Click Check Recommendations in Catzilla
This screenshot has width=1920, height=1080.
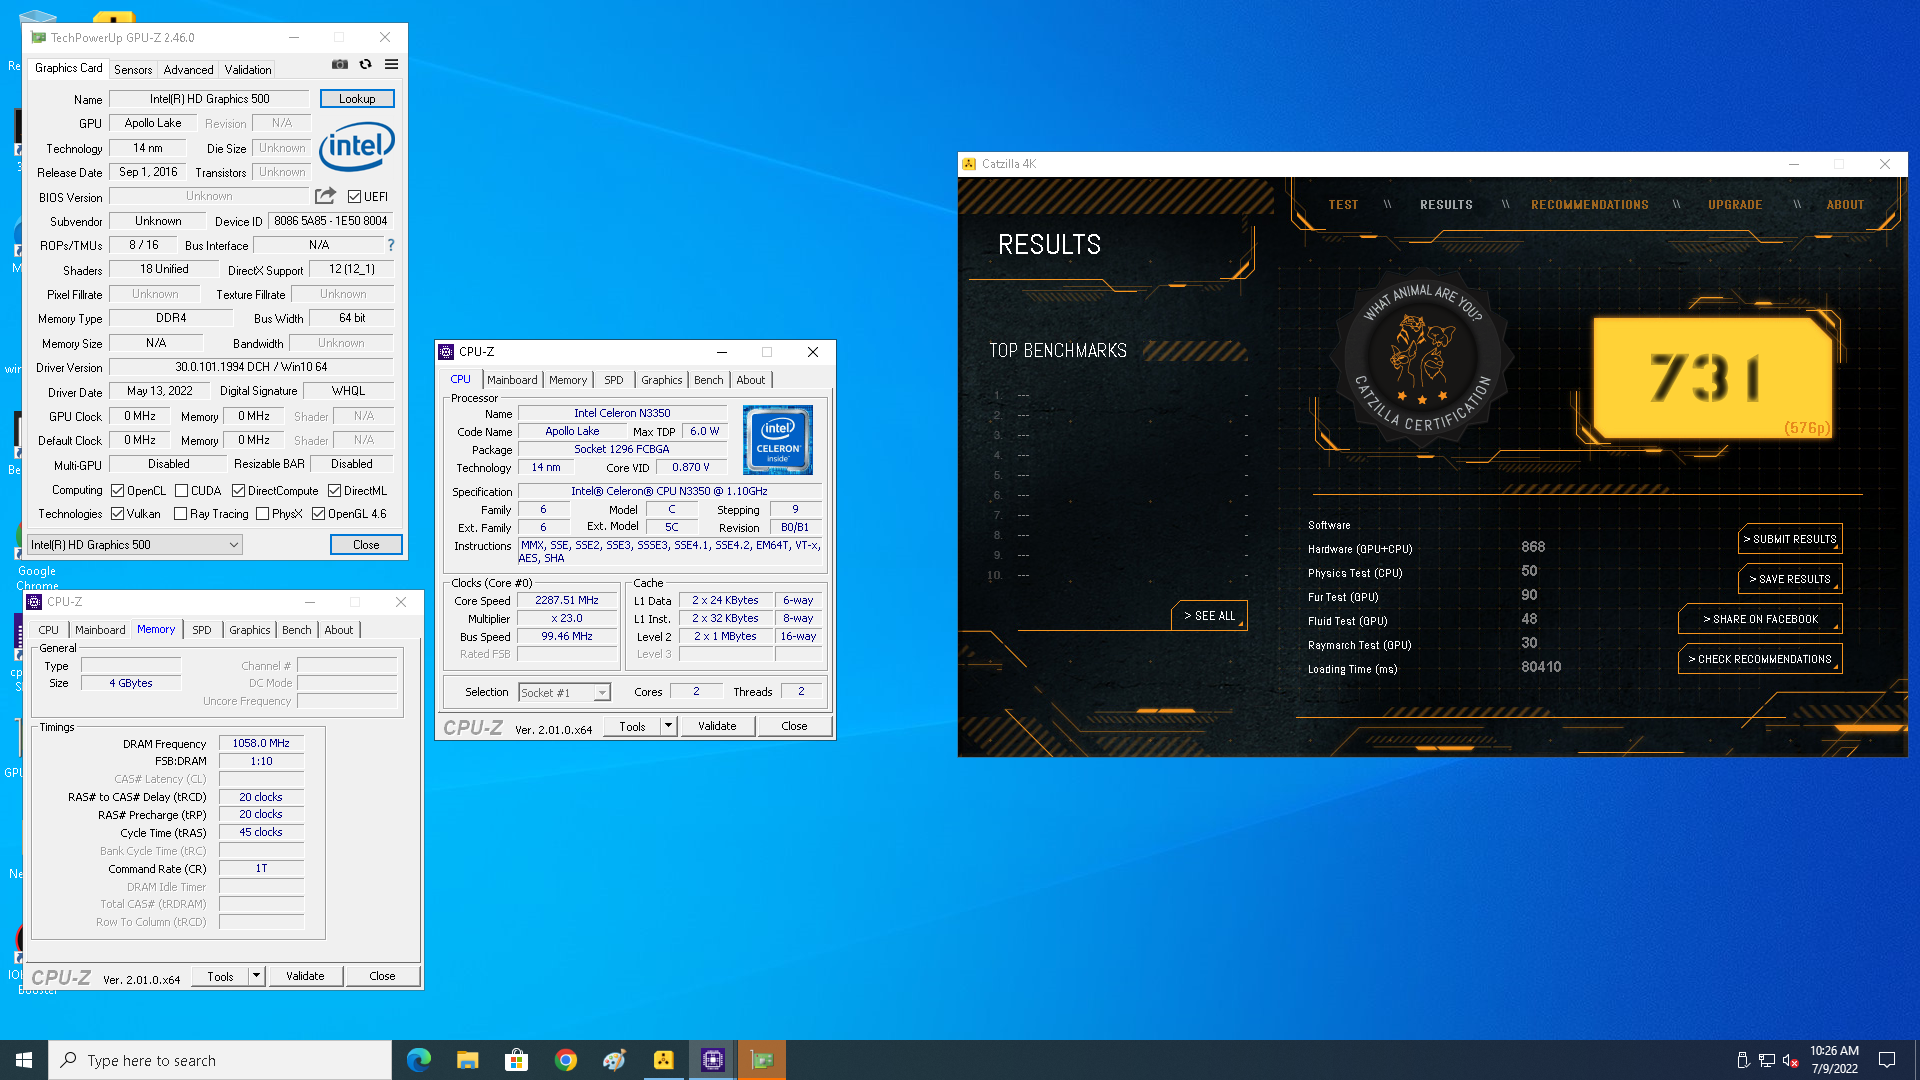tap(1760, 659)
